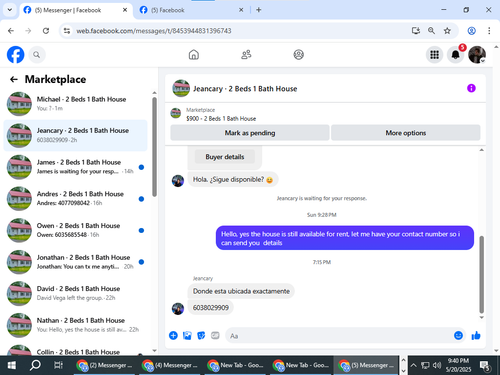This screenshot has height=375, width=500.
Task: Open Task View on taskbar
Action: point(58,365)
